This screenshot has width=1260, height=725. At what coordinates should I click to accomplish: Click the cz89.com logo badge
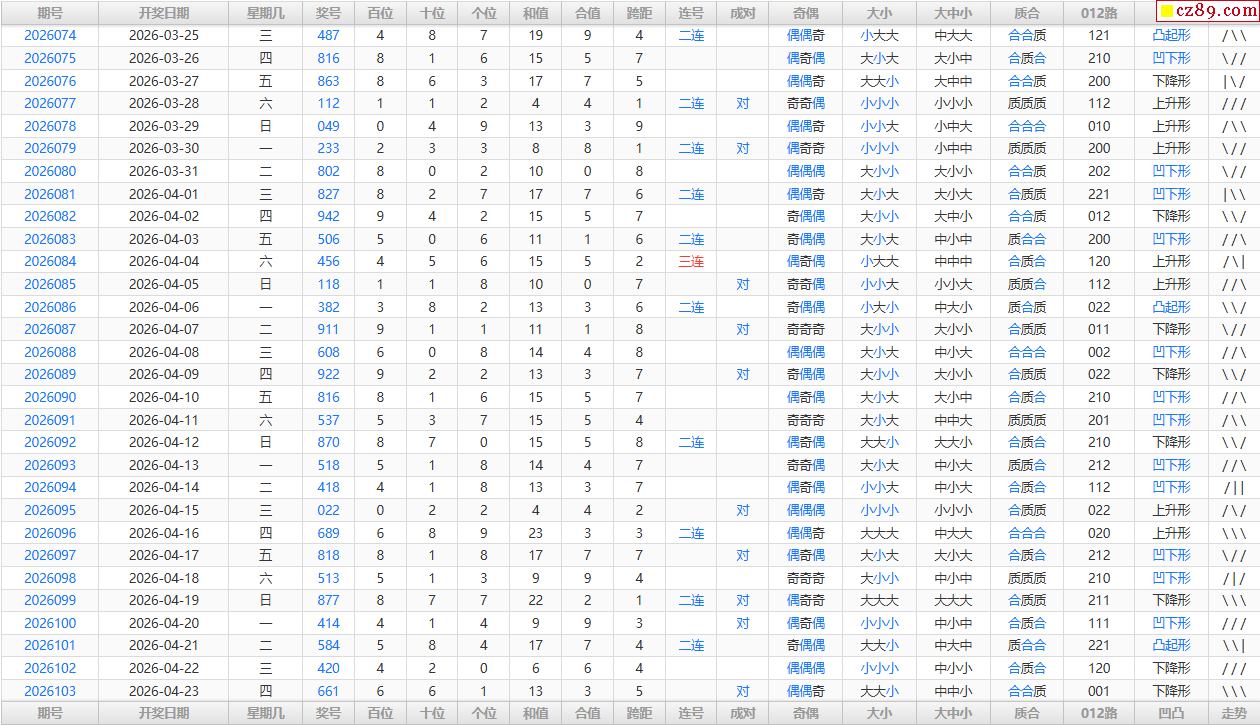pyautogui.click(x=1207, y=12)
